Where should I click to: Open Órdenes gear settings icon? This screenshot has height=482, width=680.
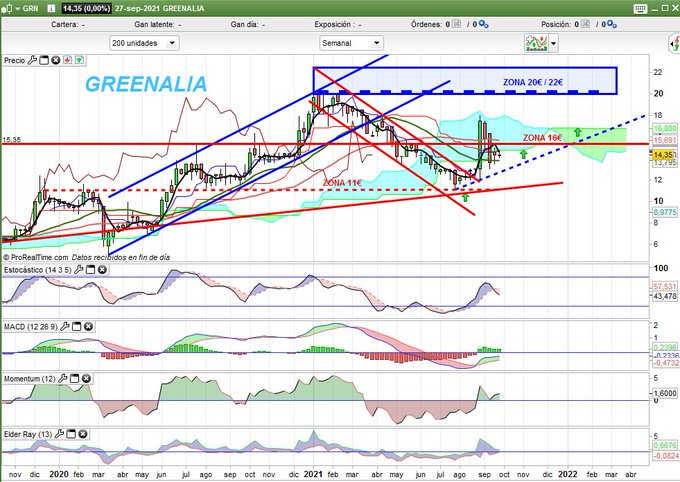pyautogui.click(x=483, y=25)
